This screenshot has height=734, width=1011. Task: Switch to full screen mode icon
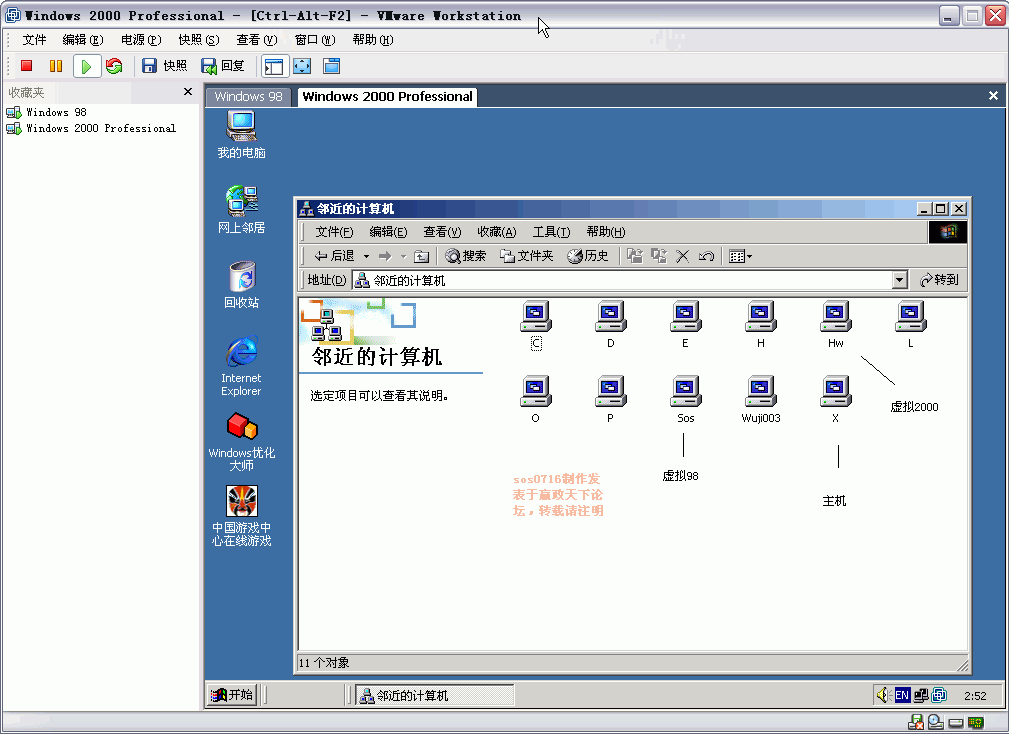click(302, 66)
